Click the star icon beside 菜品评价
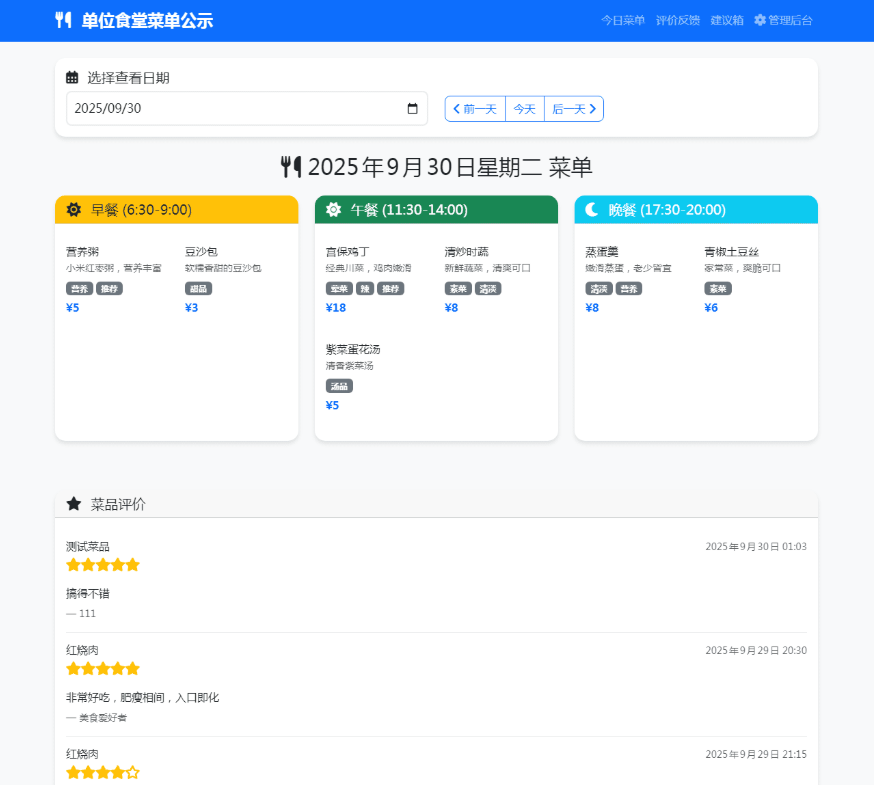The image size is (875, 785). click(73, 504)
